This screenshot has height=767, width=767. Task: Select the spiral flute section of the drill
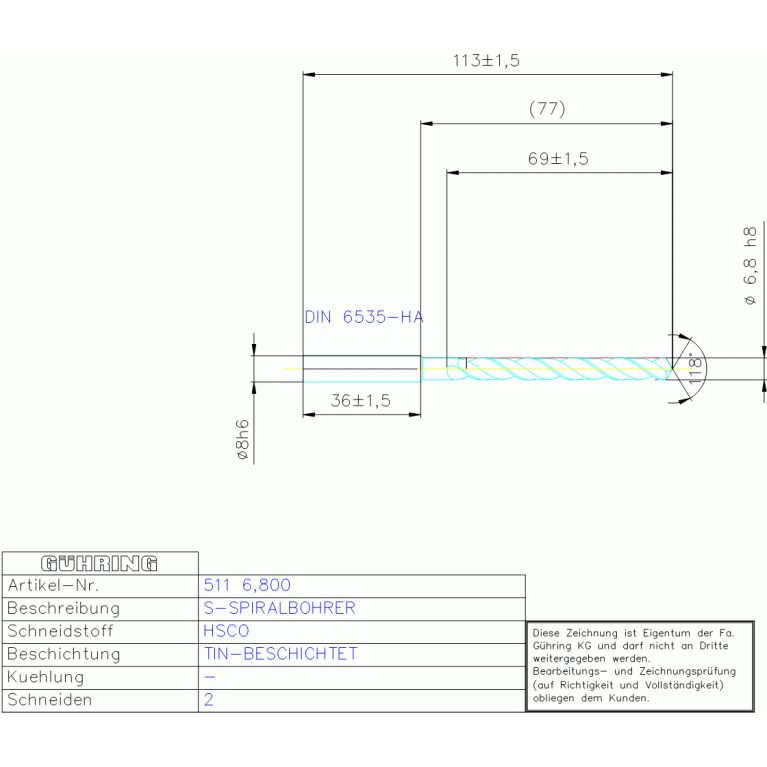coord(560,369)
